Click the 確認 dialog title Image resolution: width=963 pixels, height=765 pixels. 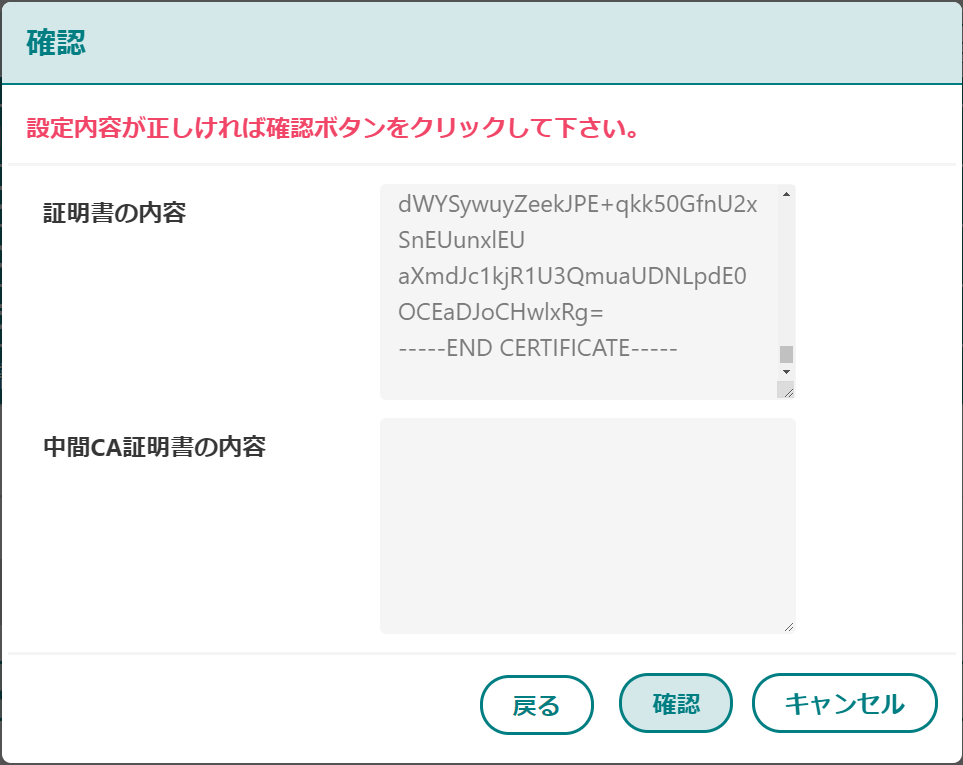coord(56,43)
